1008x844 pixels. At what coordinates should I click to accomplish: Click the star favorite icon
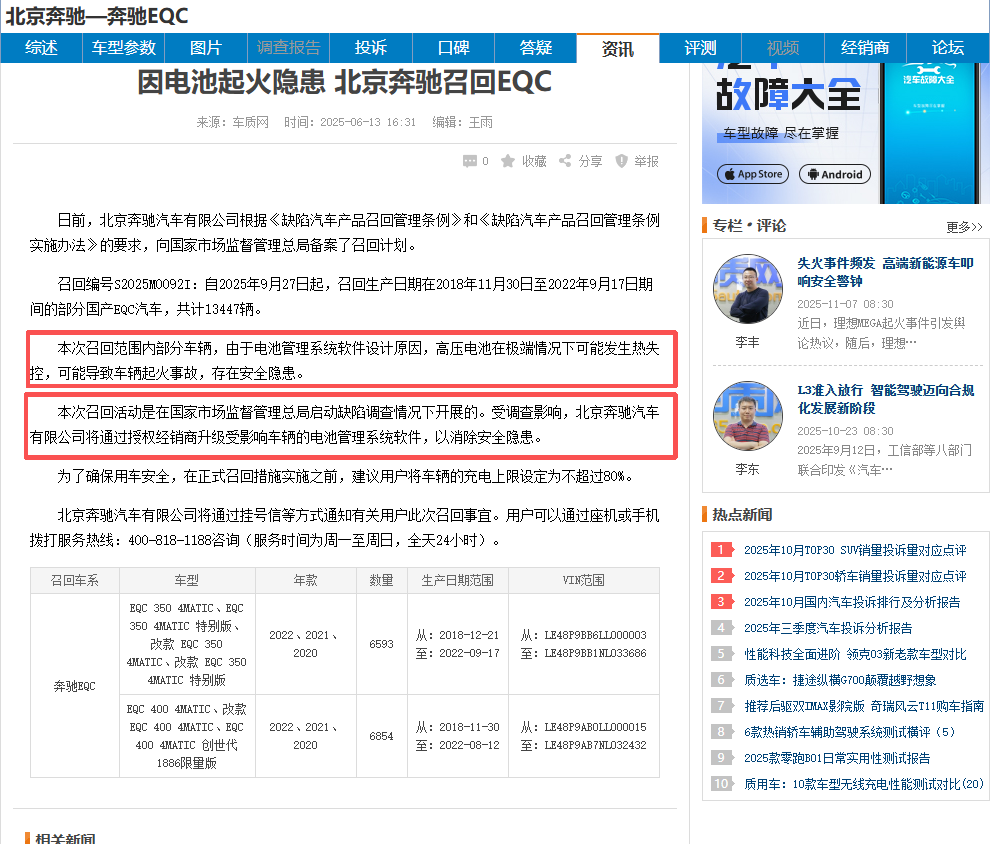508,161
